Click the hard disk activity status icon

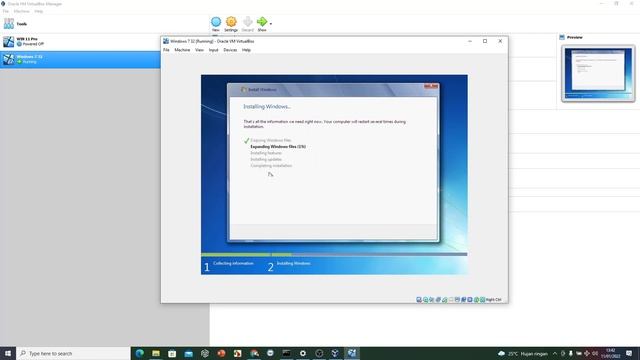(x=419, y=300)
